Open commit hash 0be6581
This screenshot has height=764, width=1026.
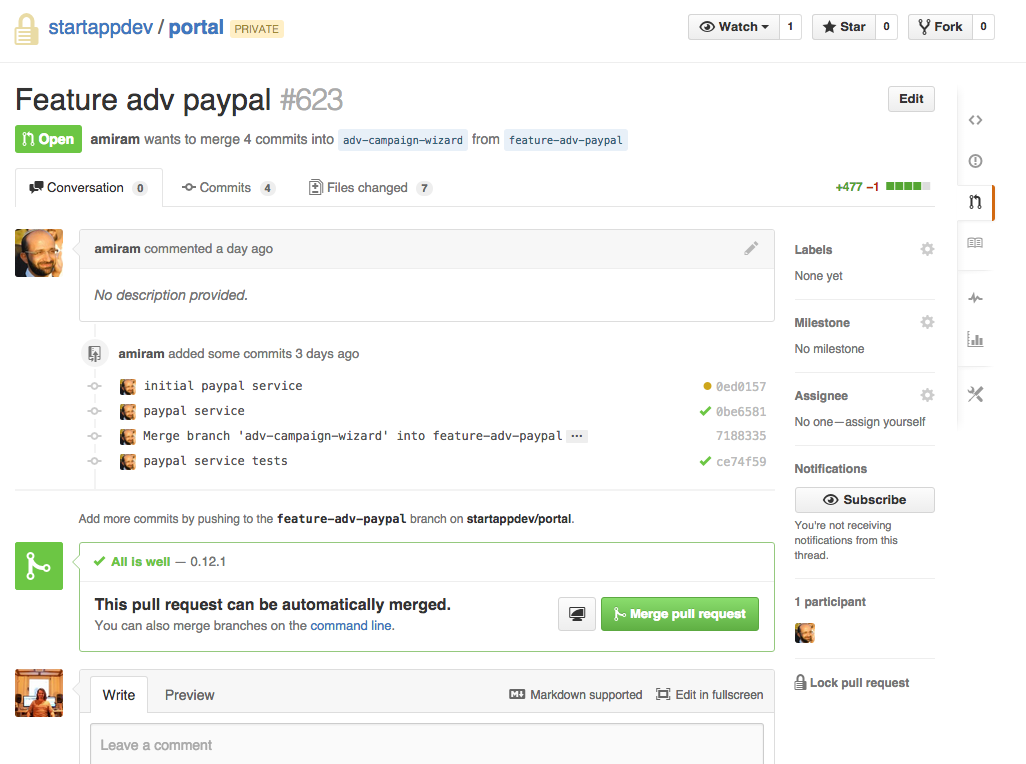click(x=741, y=411)
